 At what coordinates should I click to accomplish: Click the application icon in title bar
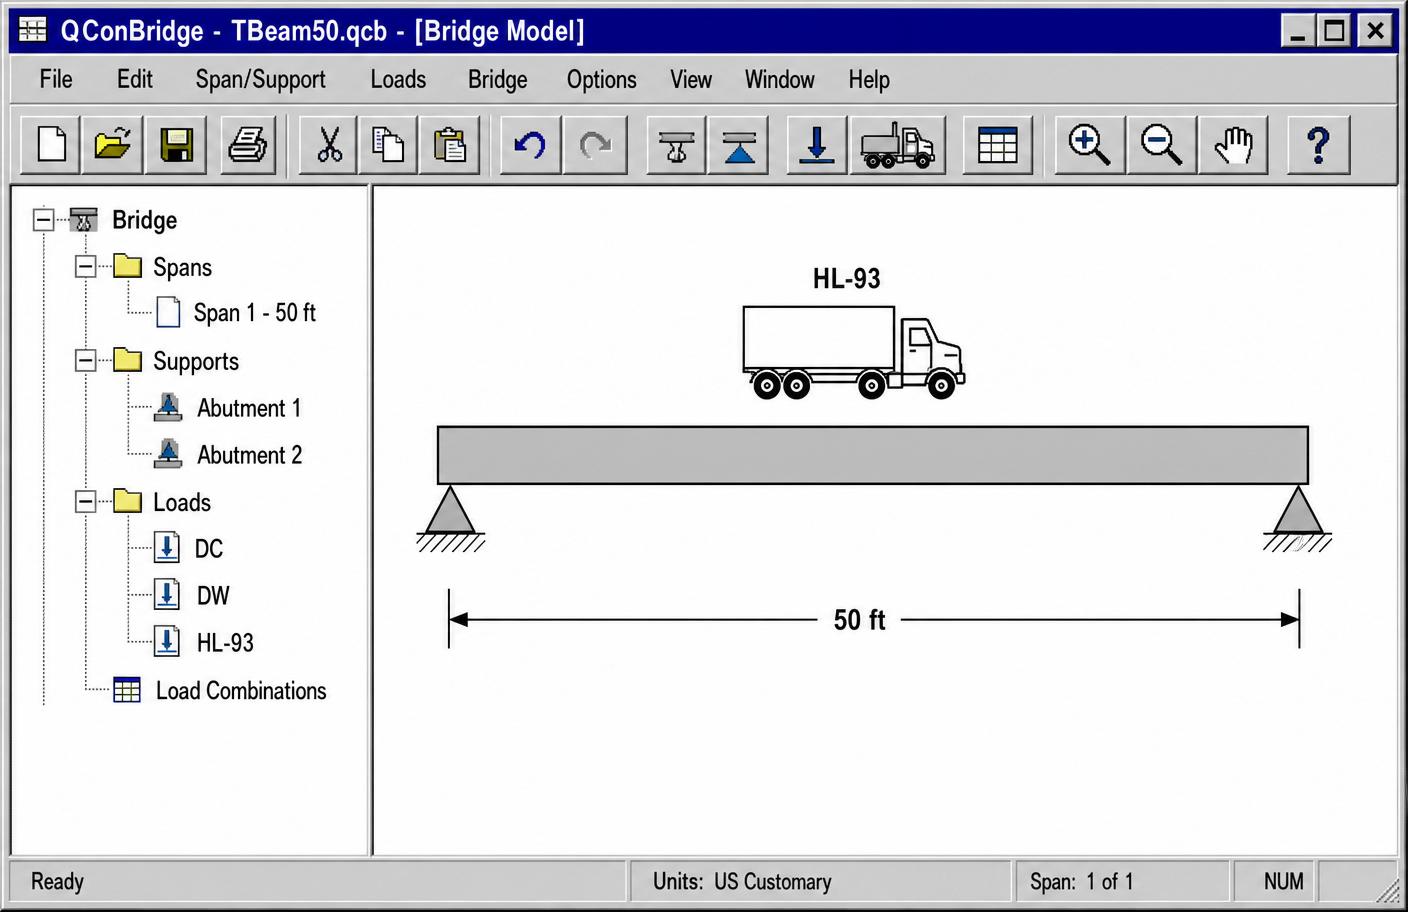tap(32, 30)
